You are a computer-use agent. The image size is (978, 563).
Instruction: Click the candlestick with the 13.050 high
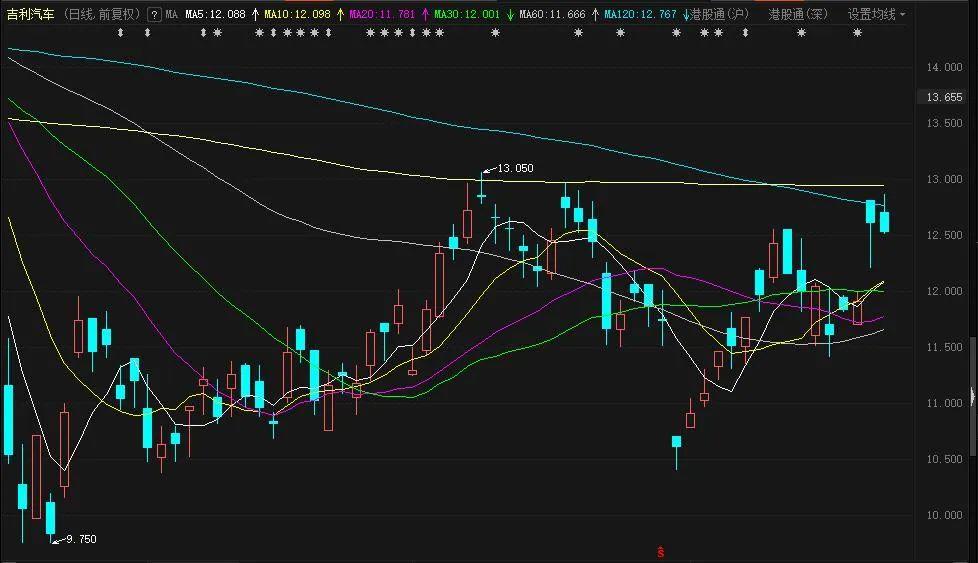click(x=482, y=189)
